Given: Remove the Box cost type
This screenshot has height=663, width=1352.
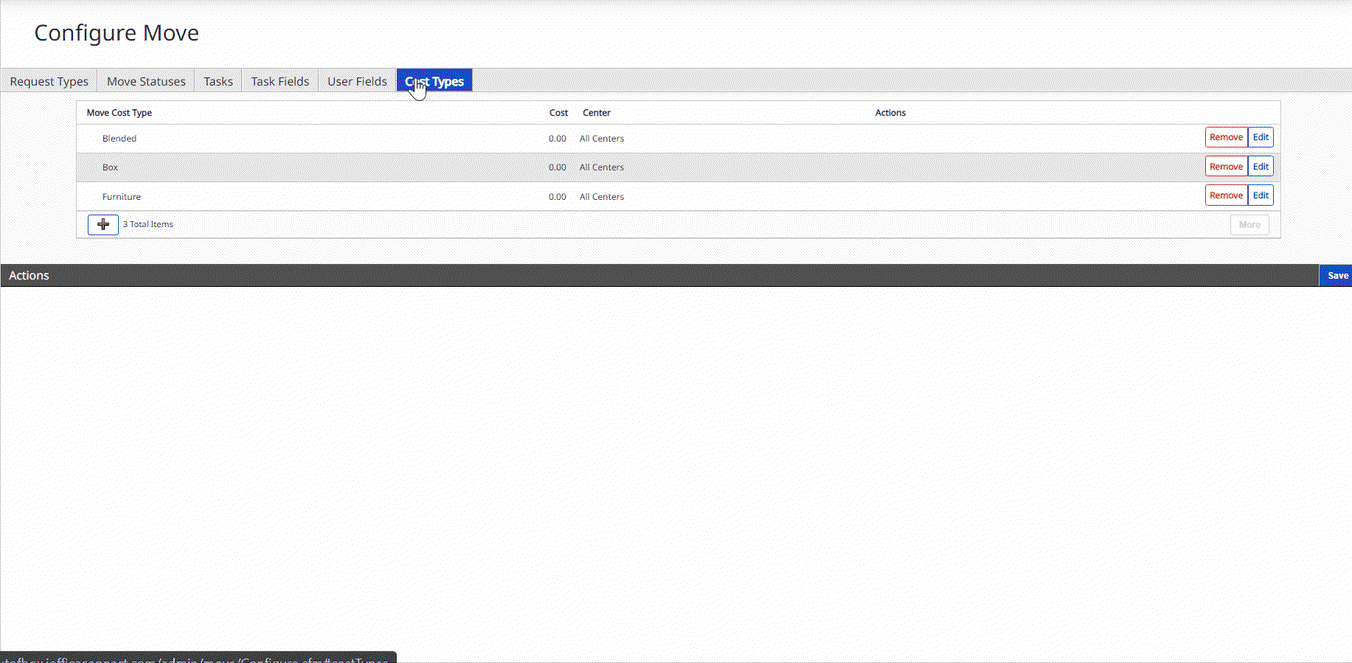Looking at the screenshot, I should (x=1225, y=167).
